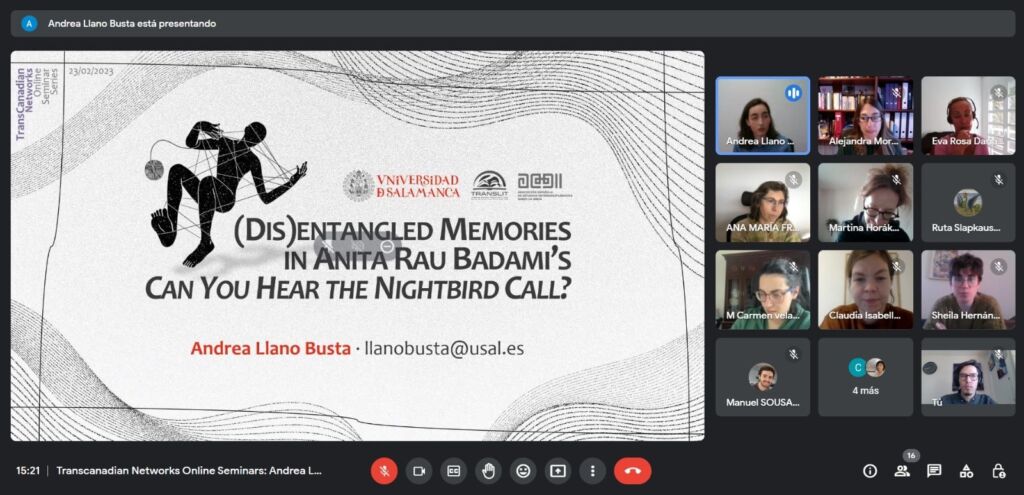Leave the call with red hang-up button
The height and width of the screenshot is (495, 1024).
click(x=632, y=470)
